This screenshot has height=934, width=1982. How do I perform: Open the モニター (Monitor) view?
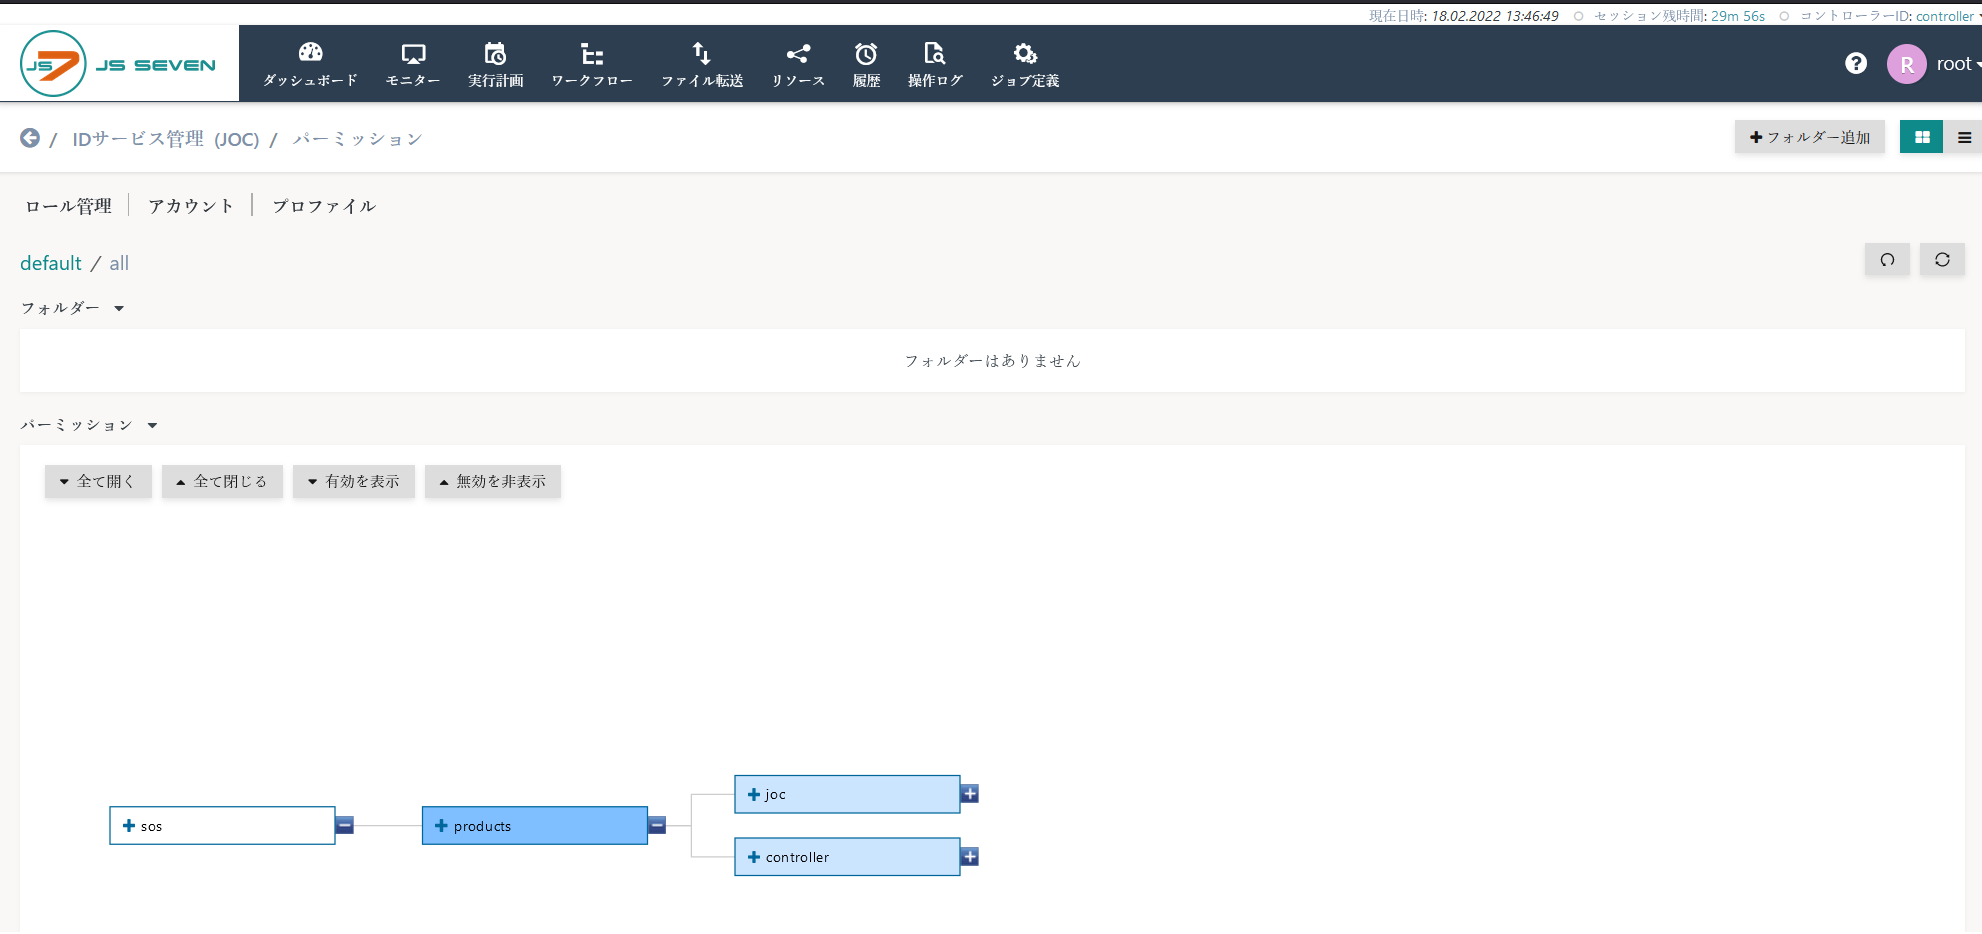coord(412,62)
